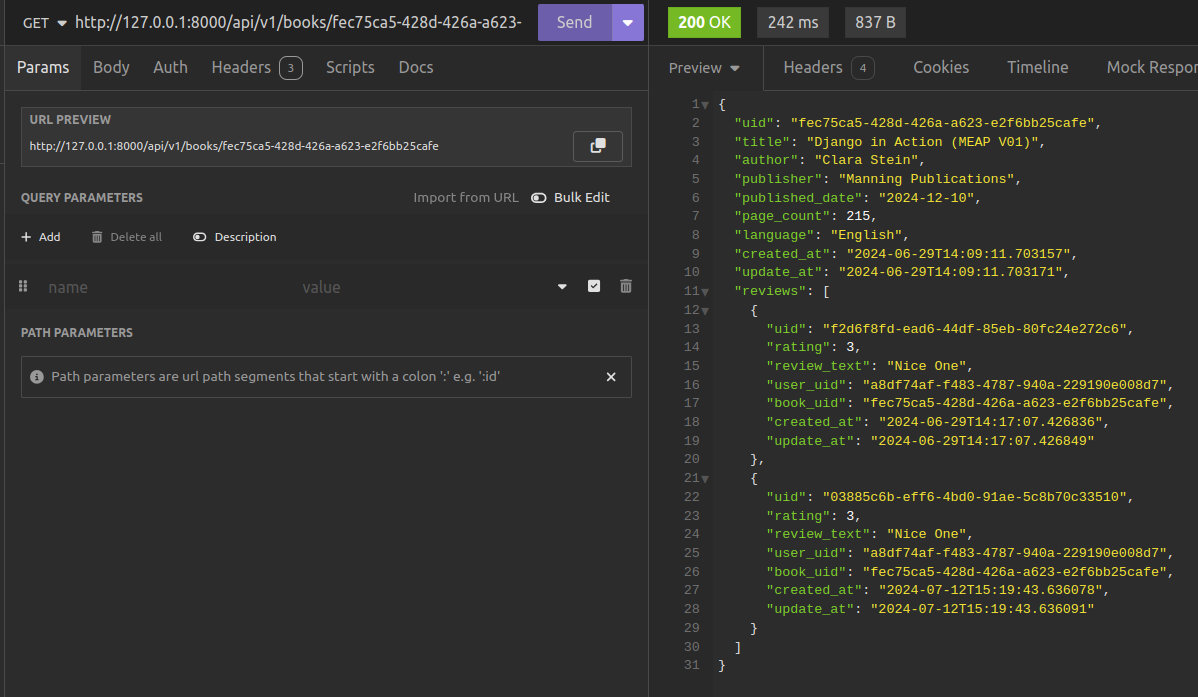The width and height of the screenshot is (1198, 697).
Task: Copy the URL preview to clipboard
Action: click(x=597, y=146)
